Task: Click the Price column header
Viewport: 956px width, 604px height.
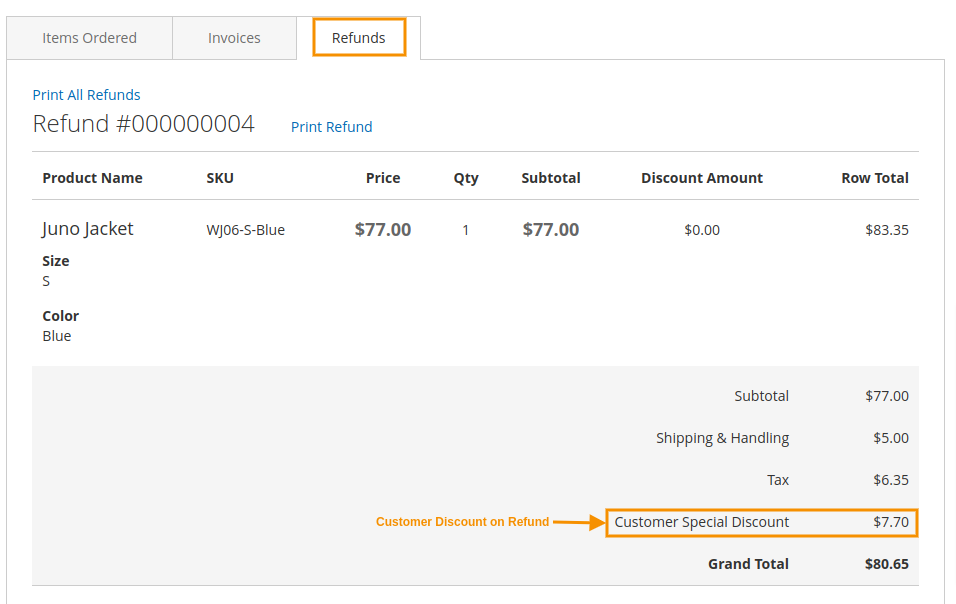Action: click(383, 178)
